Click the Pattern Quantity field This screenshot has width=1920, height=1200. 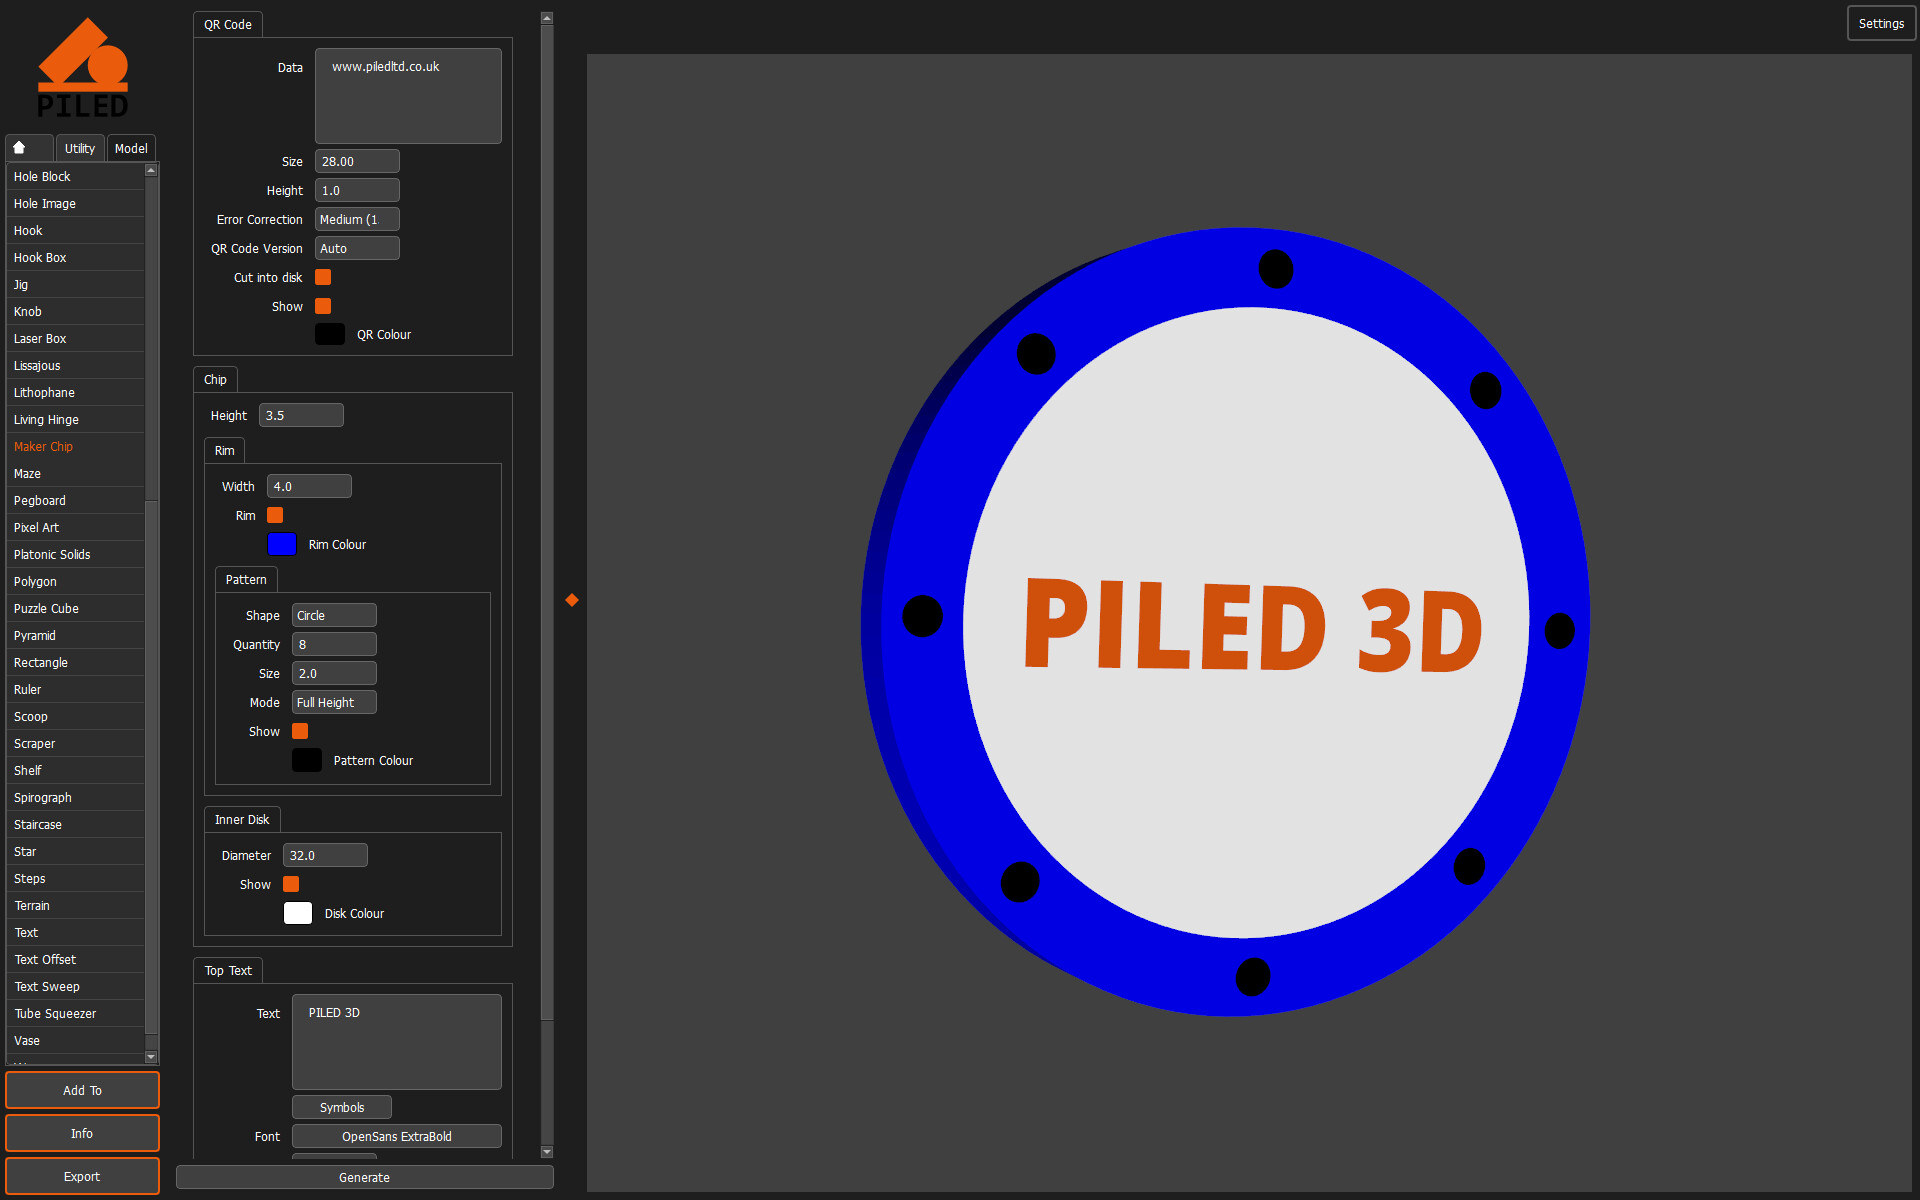(x=334, y=644)
